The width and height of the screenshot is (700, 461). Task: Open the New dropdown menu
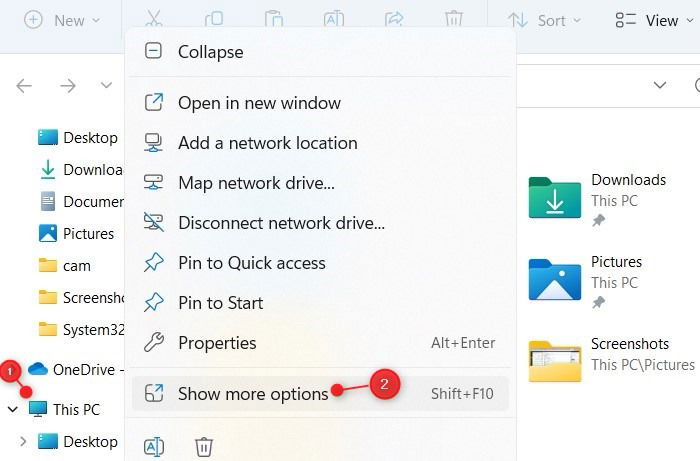62,20
